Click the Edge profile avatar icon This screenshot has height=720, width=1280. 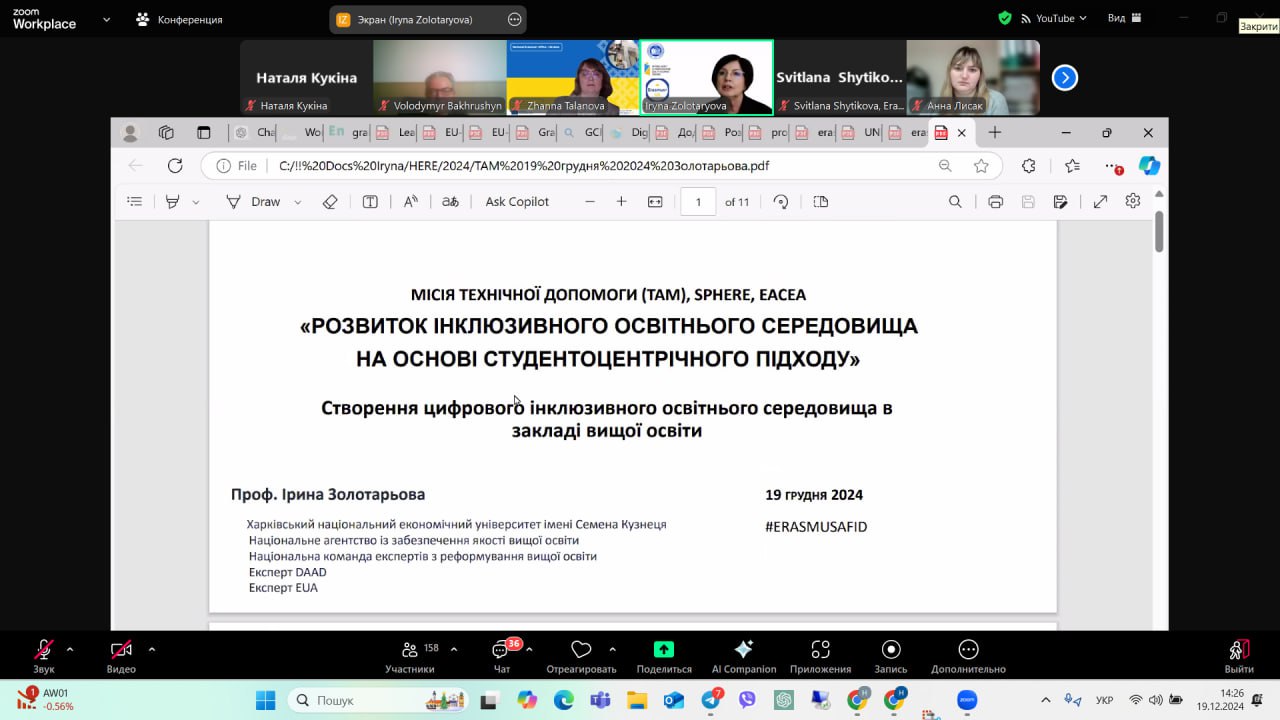[130, 132]
